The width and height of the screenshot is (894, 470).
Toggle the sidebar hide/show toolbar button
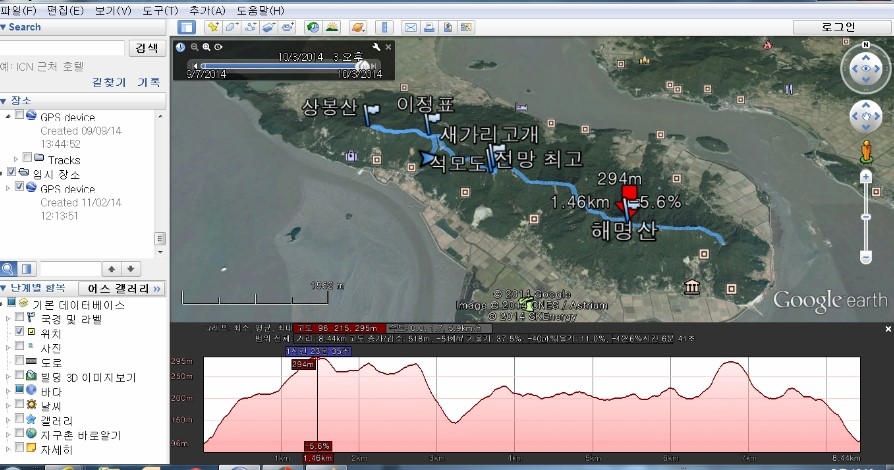(186, 27)
